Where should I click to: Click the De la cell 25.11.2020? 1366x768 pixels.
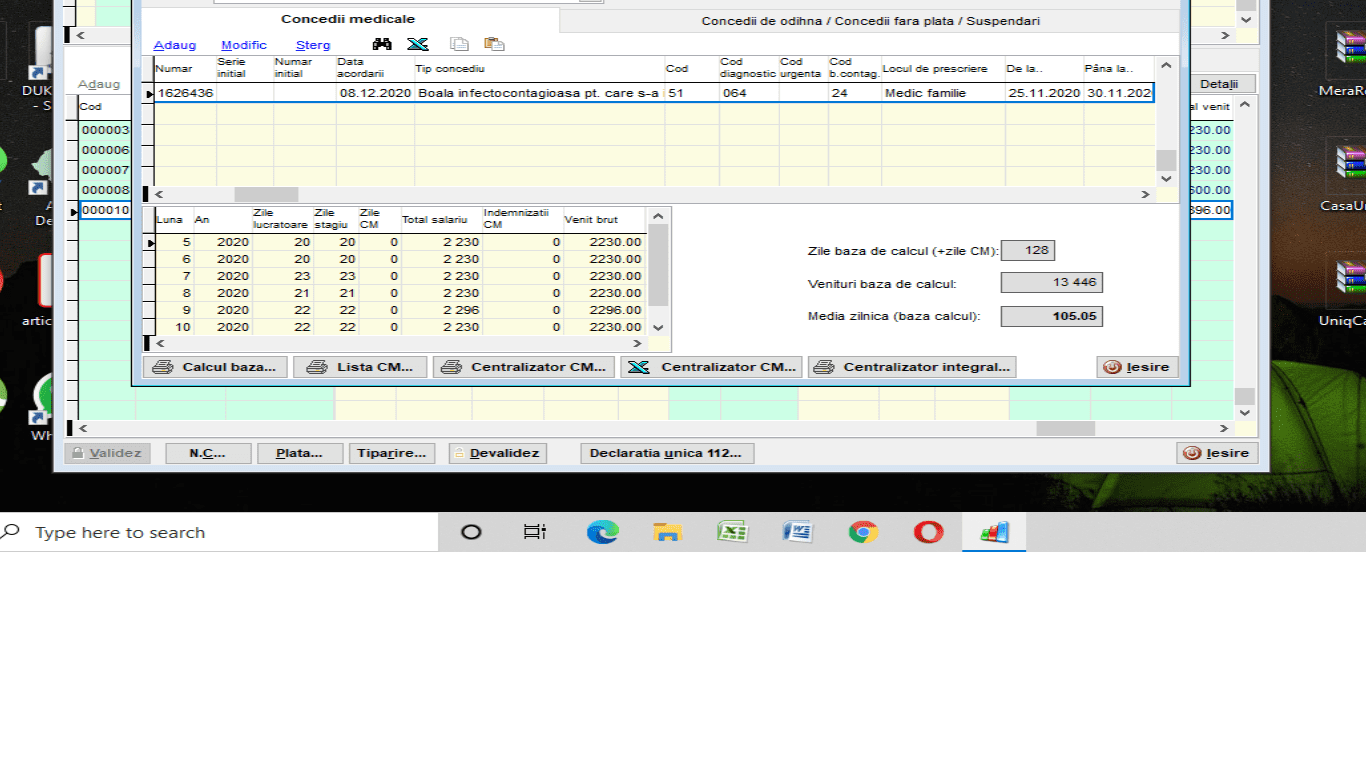click(1044, 93)
